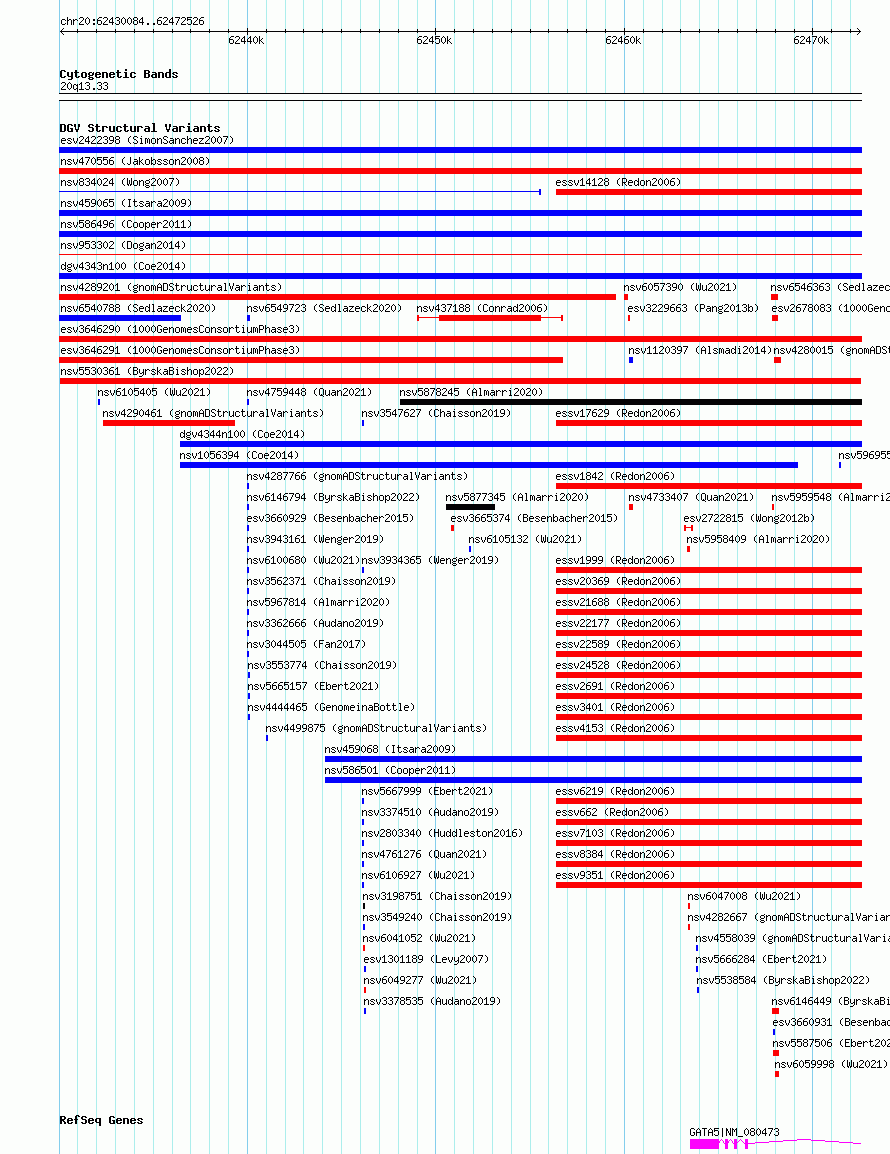The width and height of the screenshot is (890, 1154).
Task: Click nsv4499875 (gnomADStructuralVariants) label
Action: pos(376,728)
